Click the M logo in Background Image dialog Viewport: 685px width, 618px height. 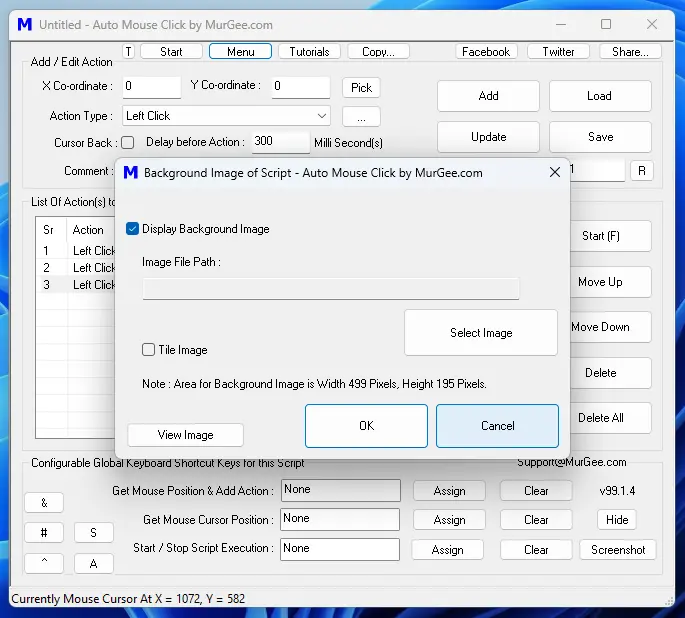point(131,173)
